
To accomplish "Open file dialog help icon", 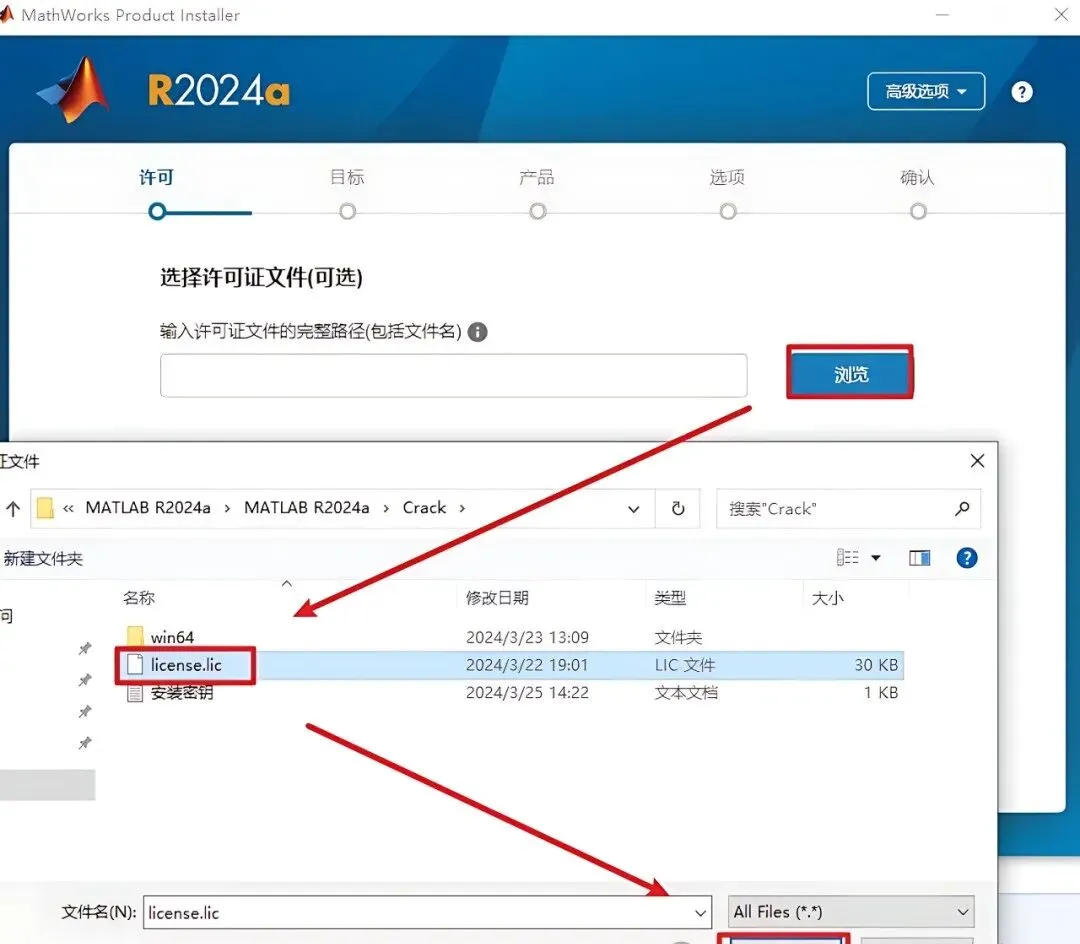I will 967,558.
